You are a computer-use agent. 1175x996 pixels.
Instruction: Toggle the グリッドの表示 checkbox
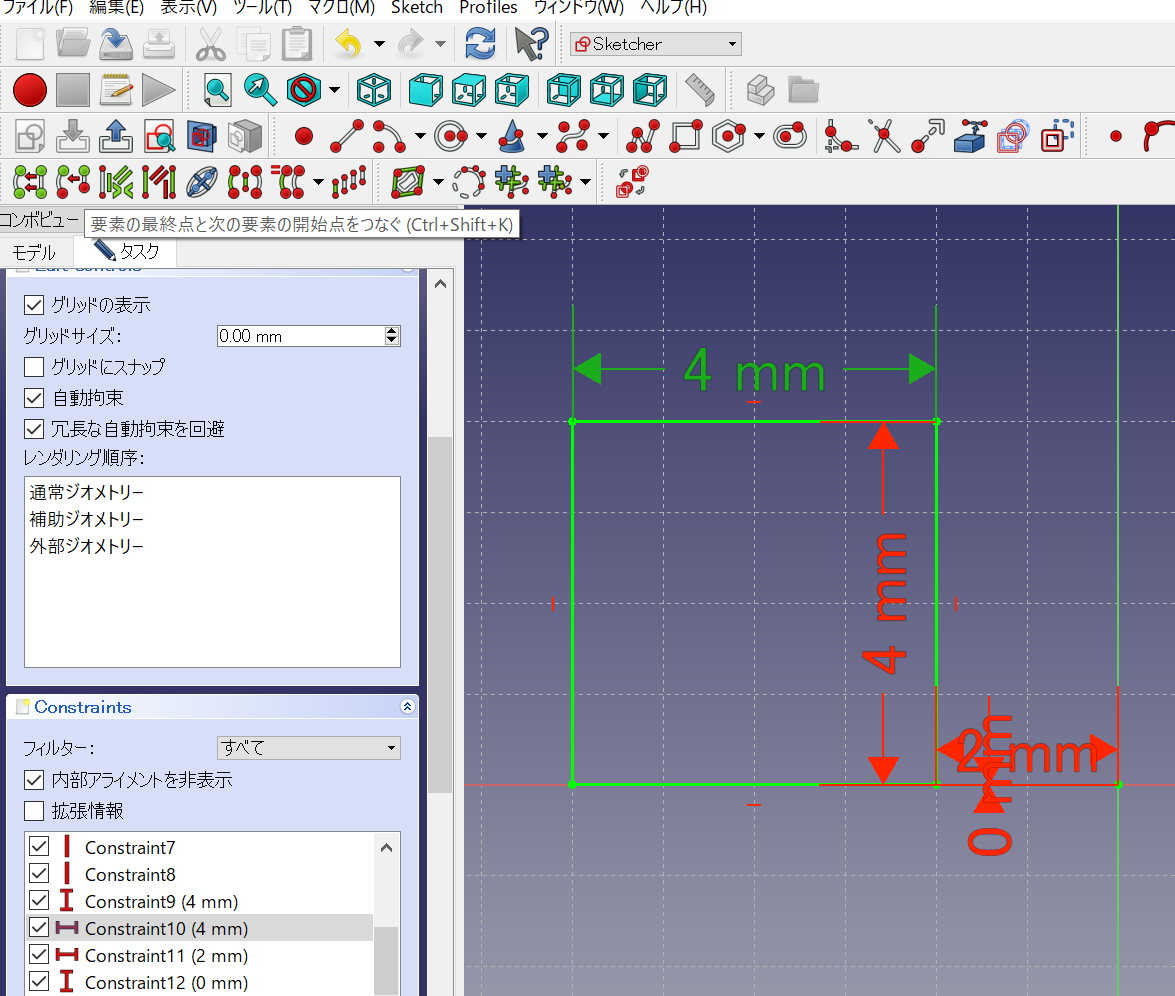(x=34, y=305)
